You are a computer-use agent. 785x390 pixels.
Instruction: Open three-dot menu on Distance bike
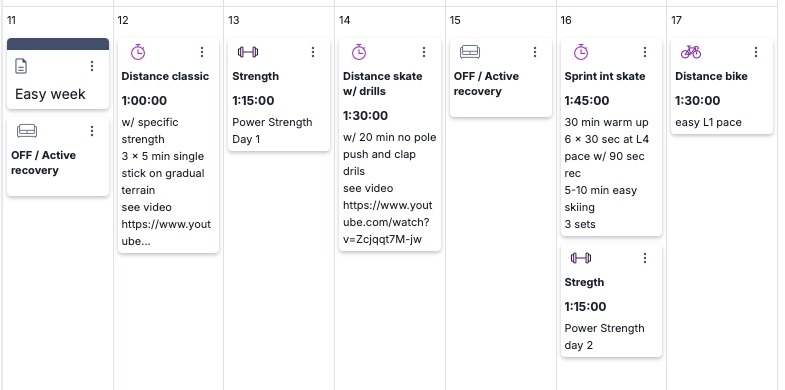click(x=755, y=52)
